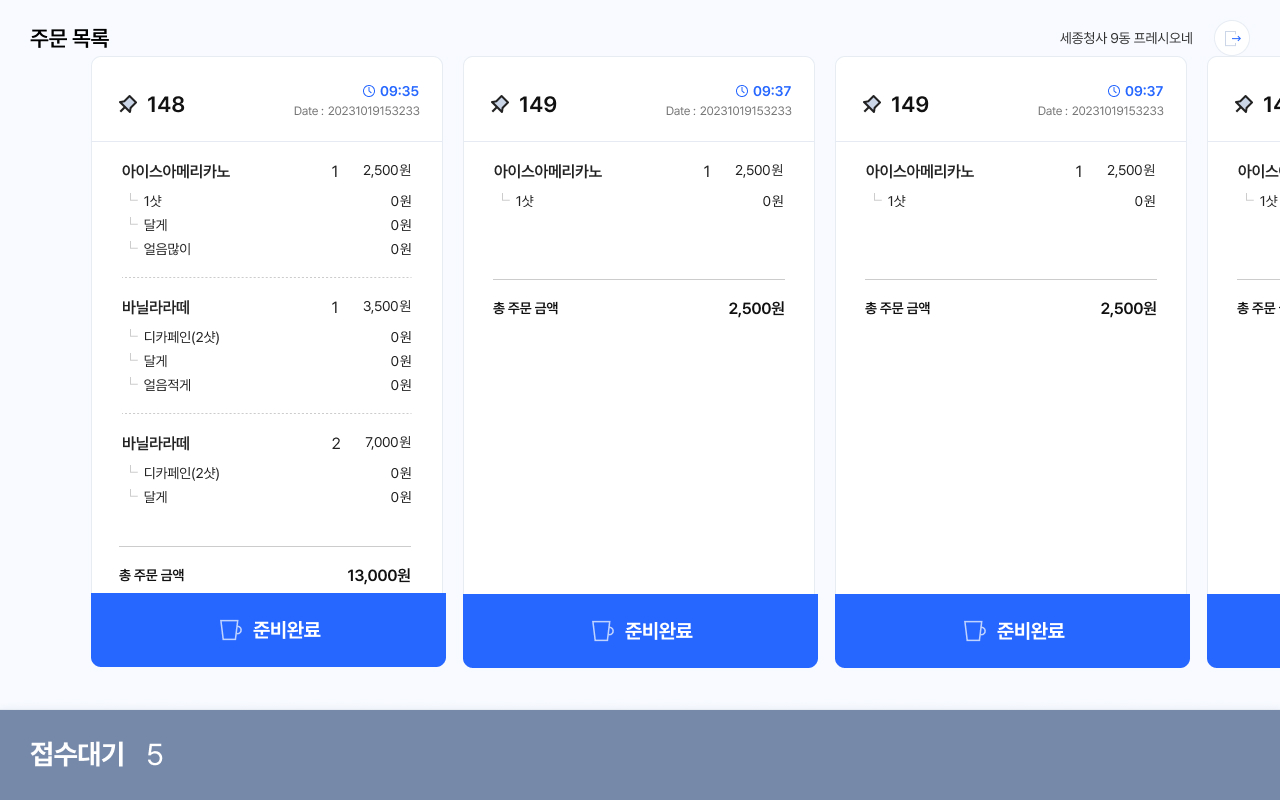Click the 09:35 time on order 148
The height and width of the screenshot is (800, 1280).
(399, 91)
